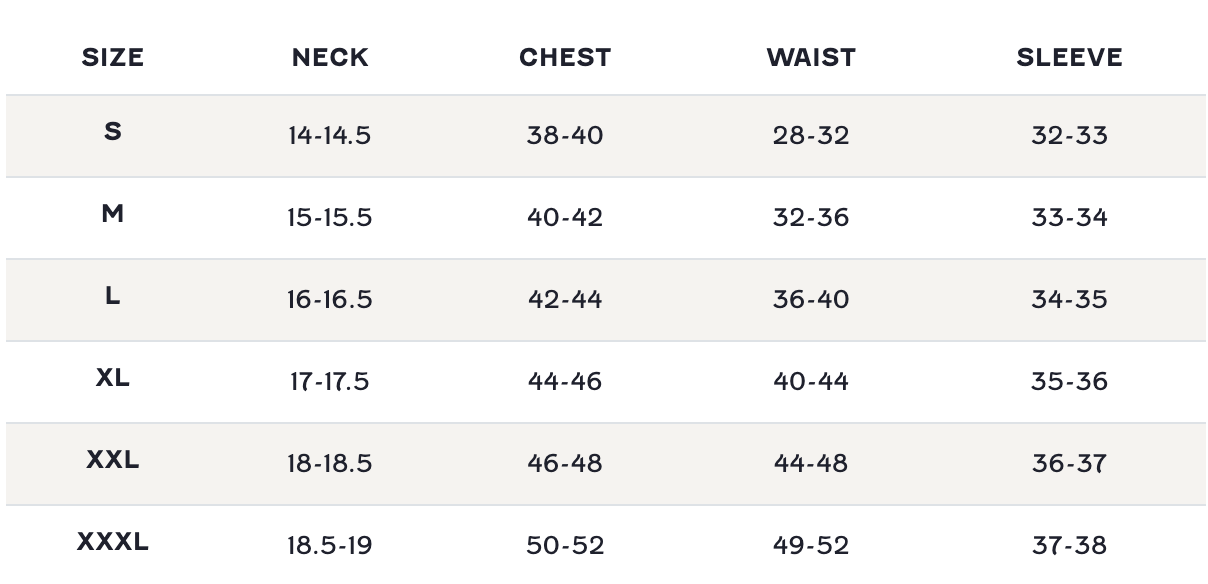Select the XL size row label
This screenshot has height=584, width=1208.
113,378
